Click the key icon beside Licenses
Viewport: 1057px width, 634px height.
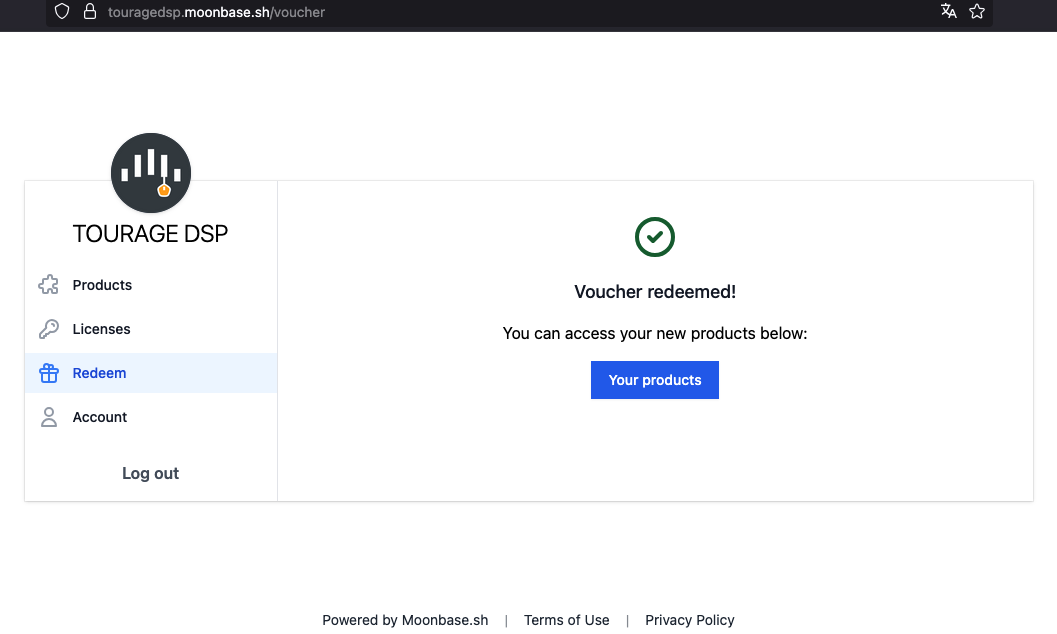point(48,329)
